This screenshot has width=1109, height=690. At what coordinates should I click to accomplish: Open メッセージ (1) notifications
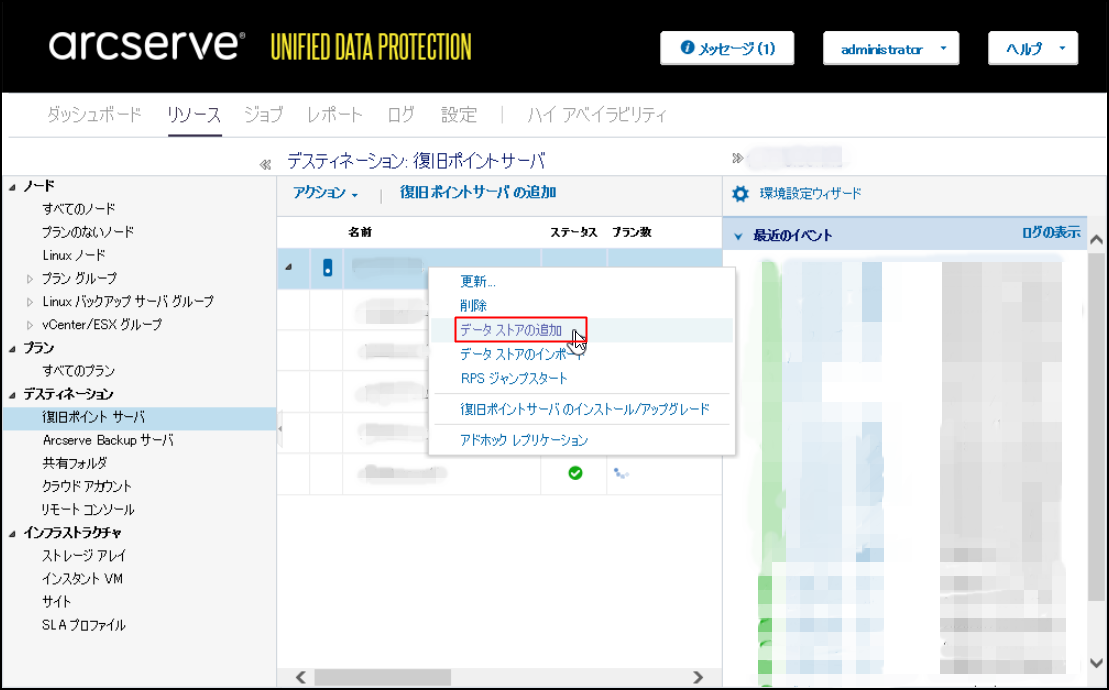click(727, 48)
